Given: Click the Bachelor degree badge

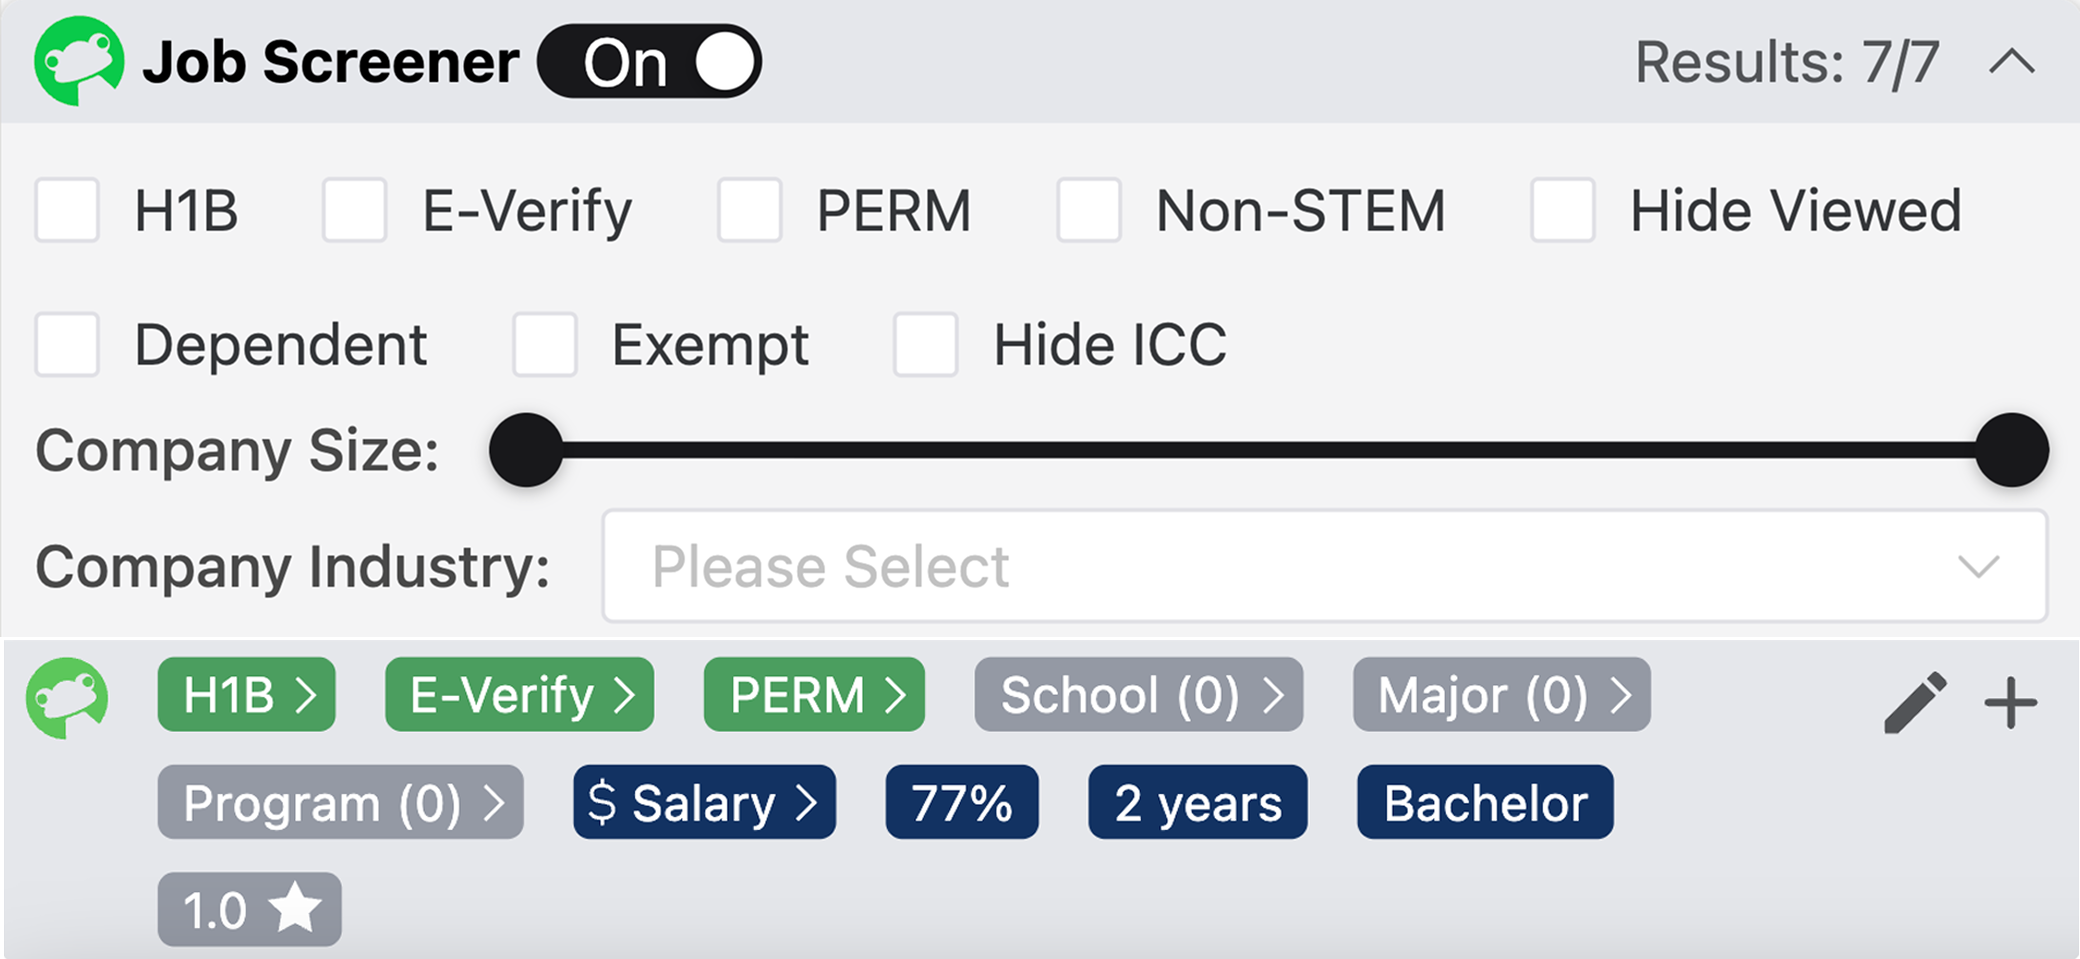Looking at the screenshot, I should pyautogui.click(x=1484, y=801).
